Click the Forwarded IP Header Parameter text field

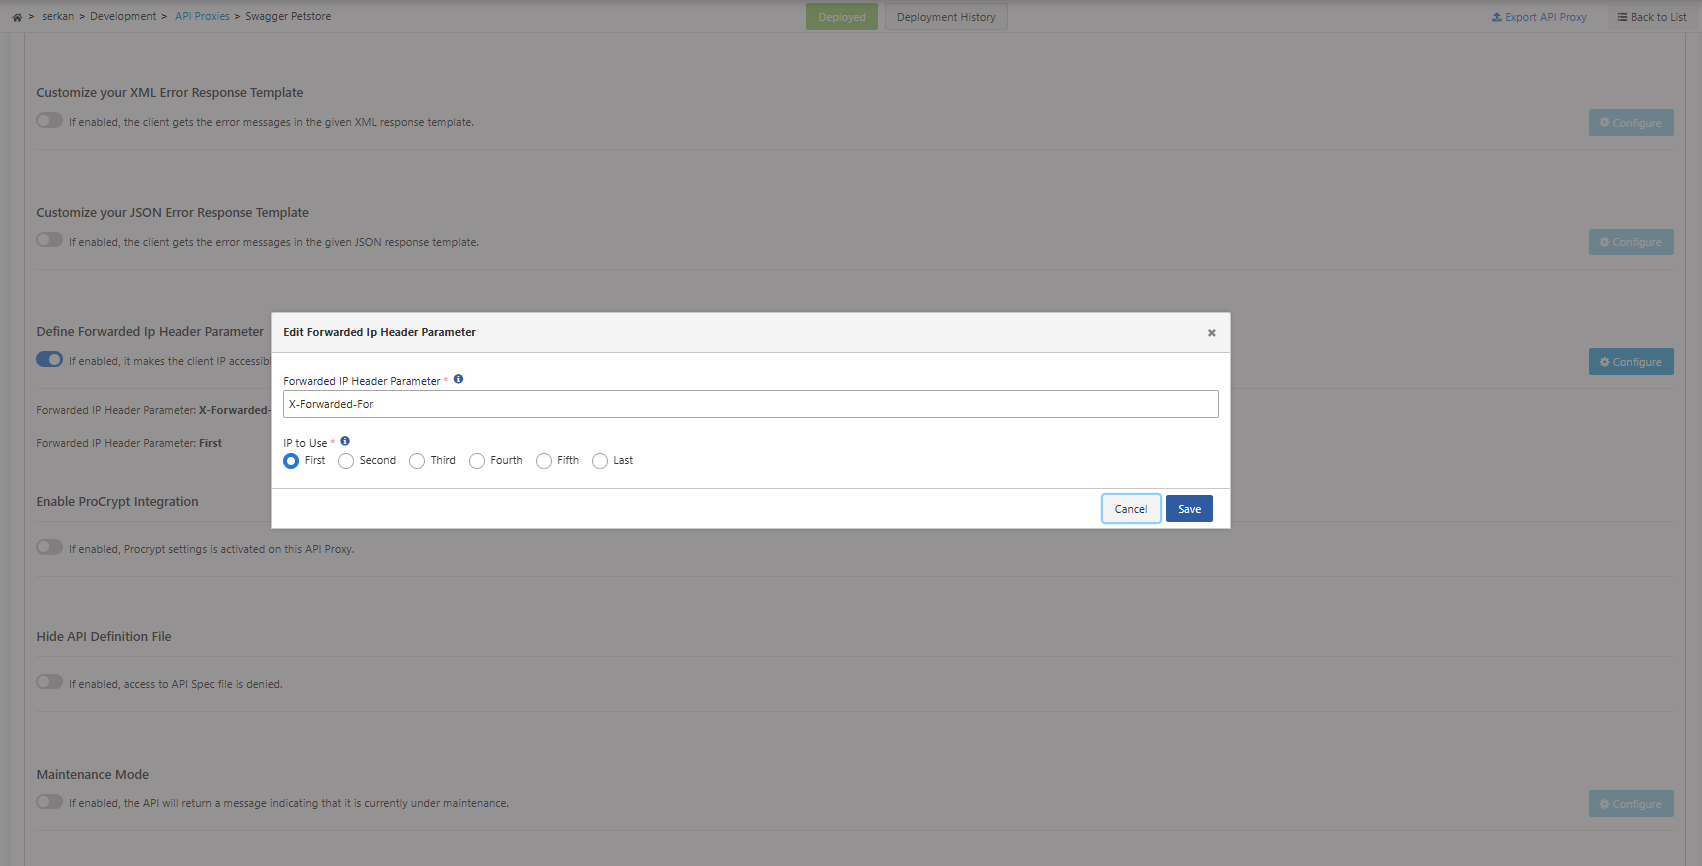click(750, 404)
